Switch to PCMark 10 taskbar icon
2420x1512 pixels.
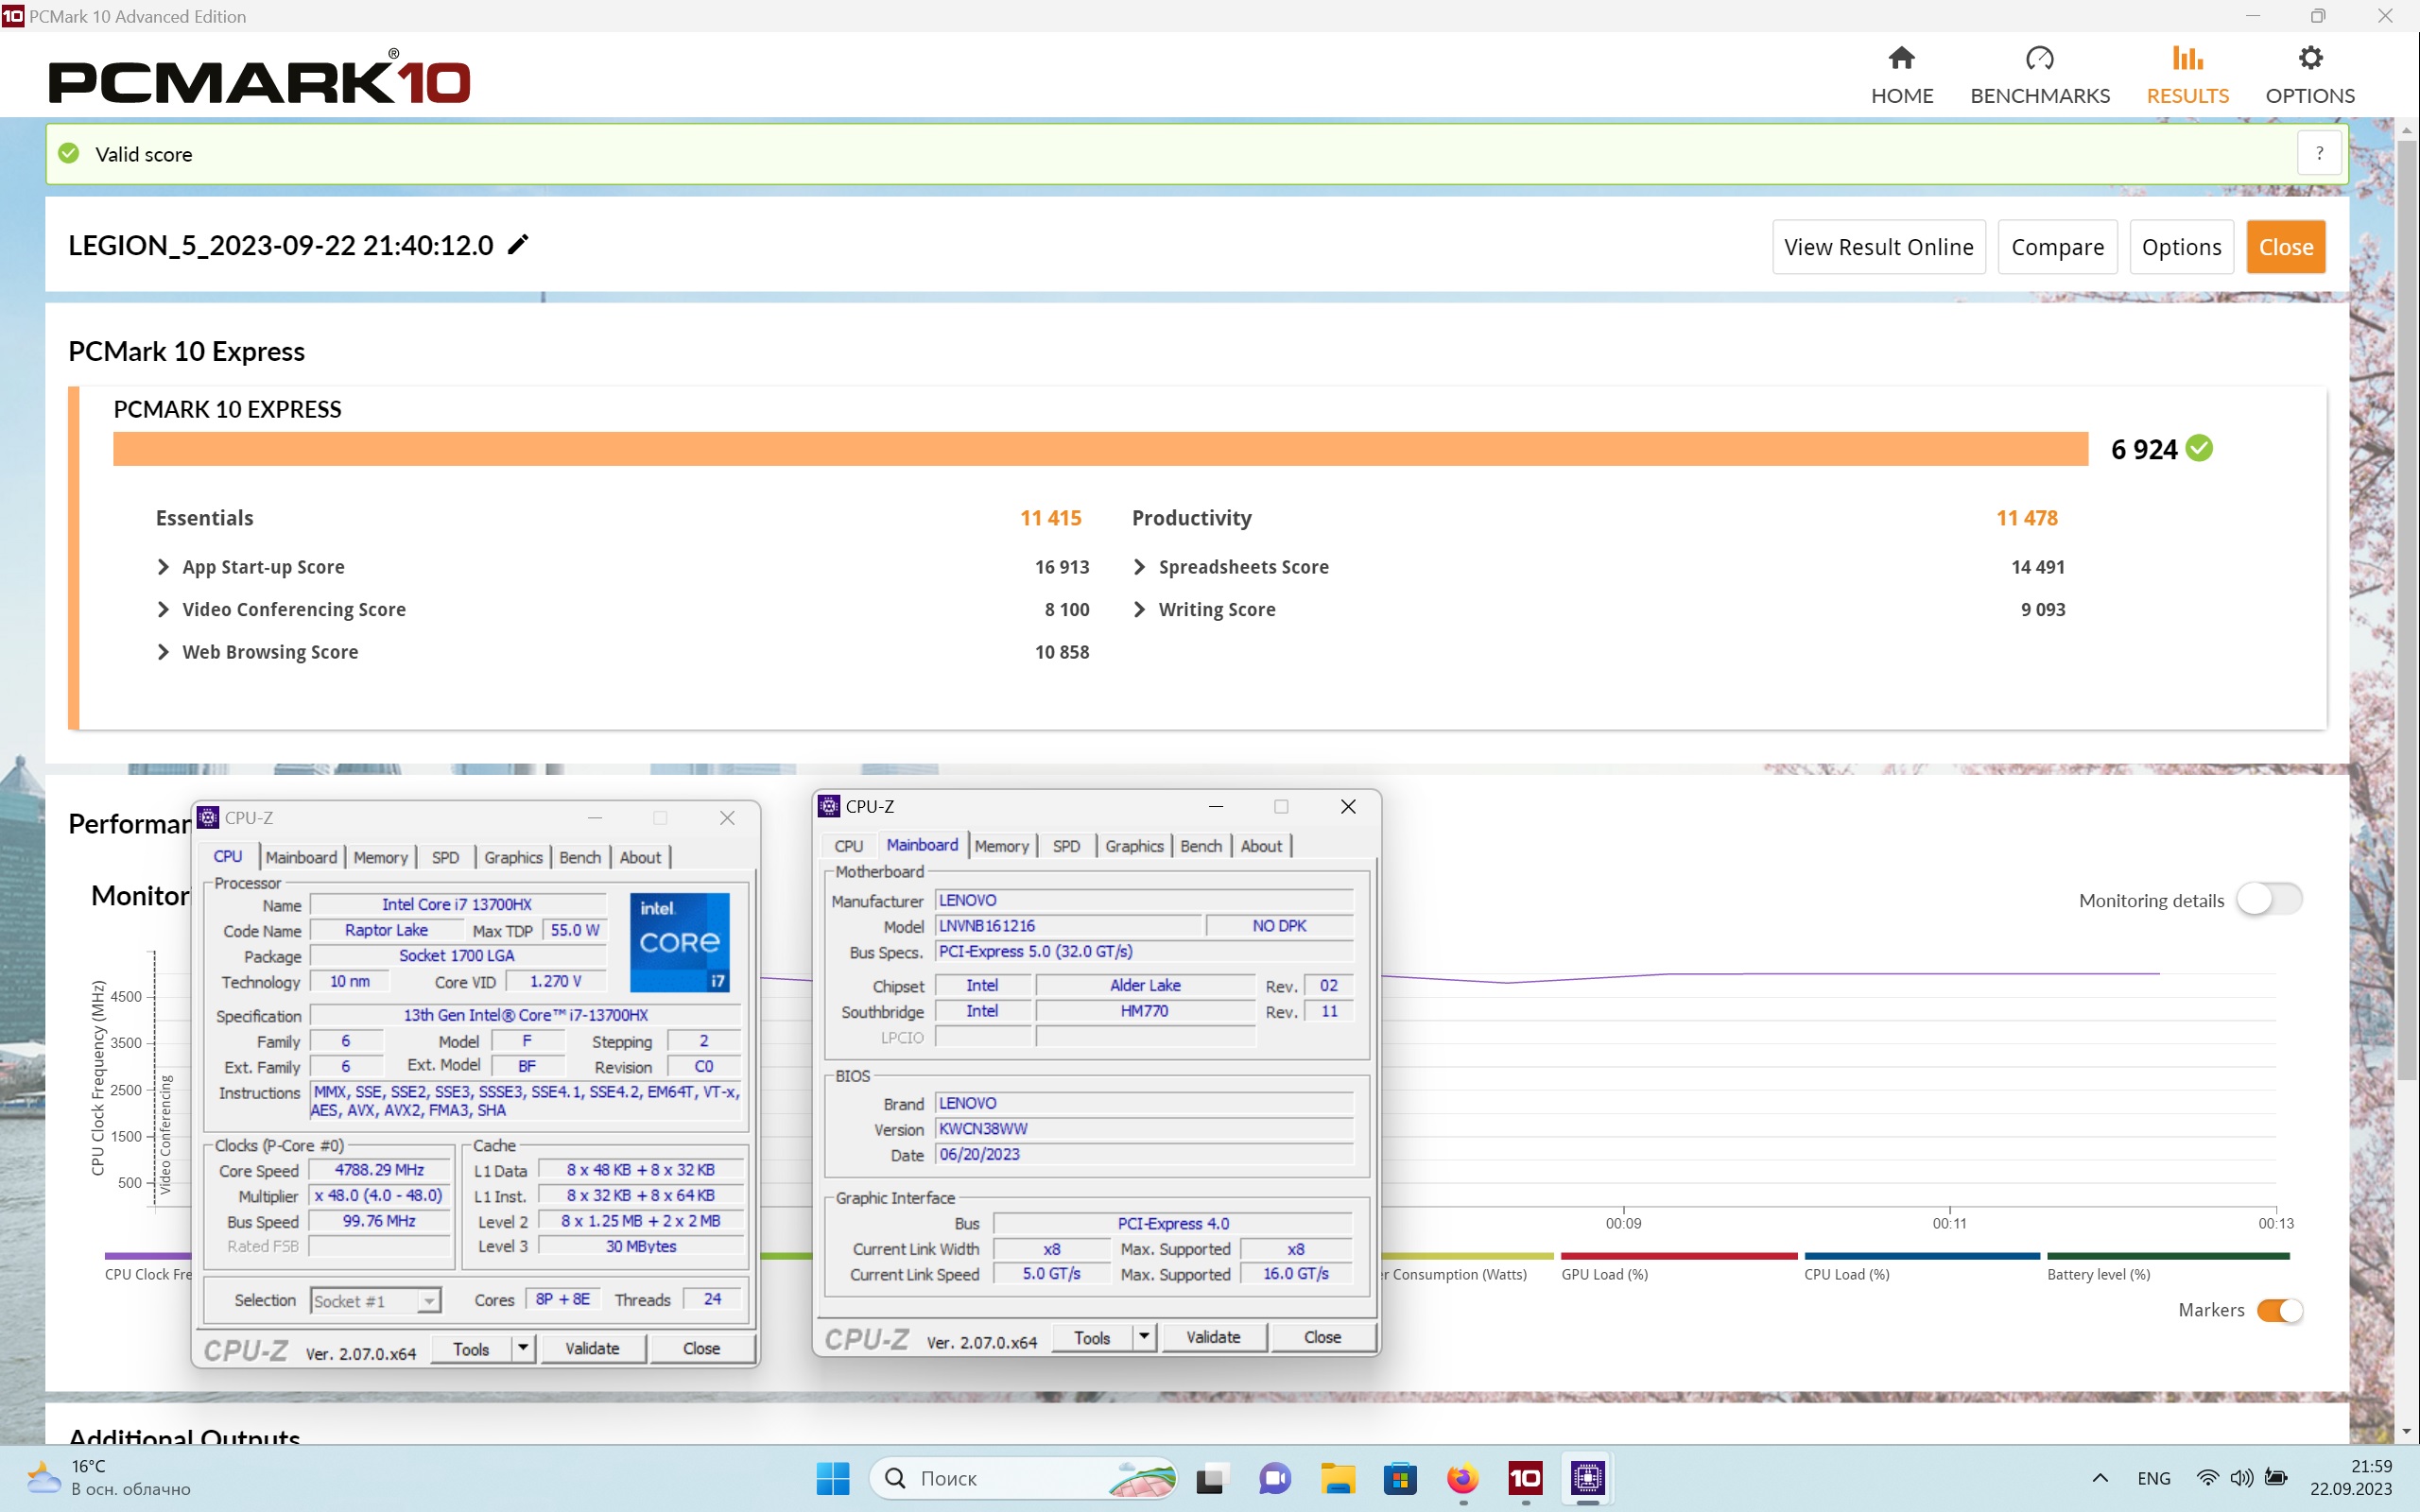(1525, 1478)
